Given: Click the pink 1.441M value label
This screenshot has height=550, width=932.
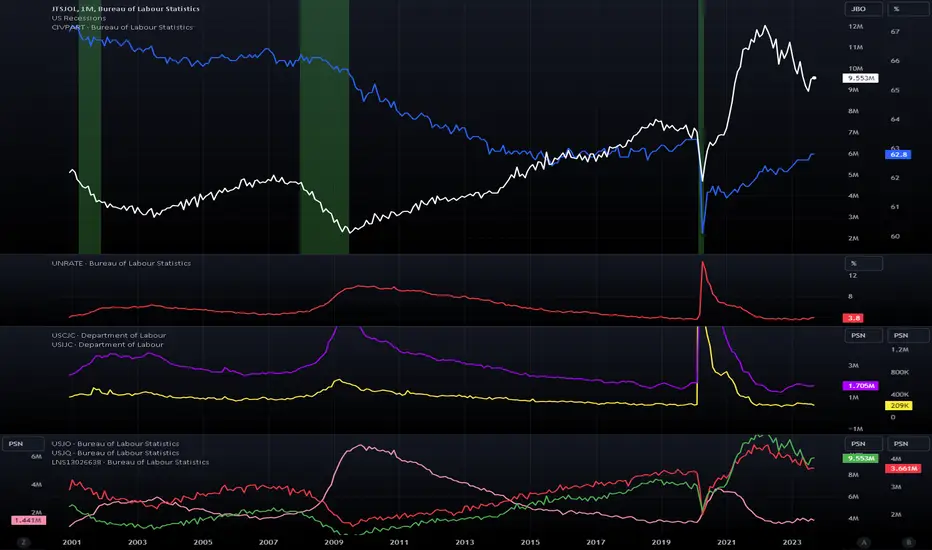Looking at the screenshot, I should [29, 520].
